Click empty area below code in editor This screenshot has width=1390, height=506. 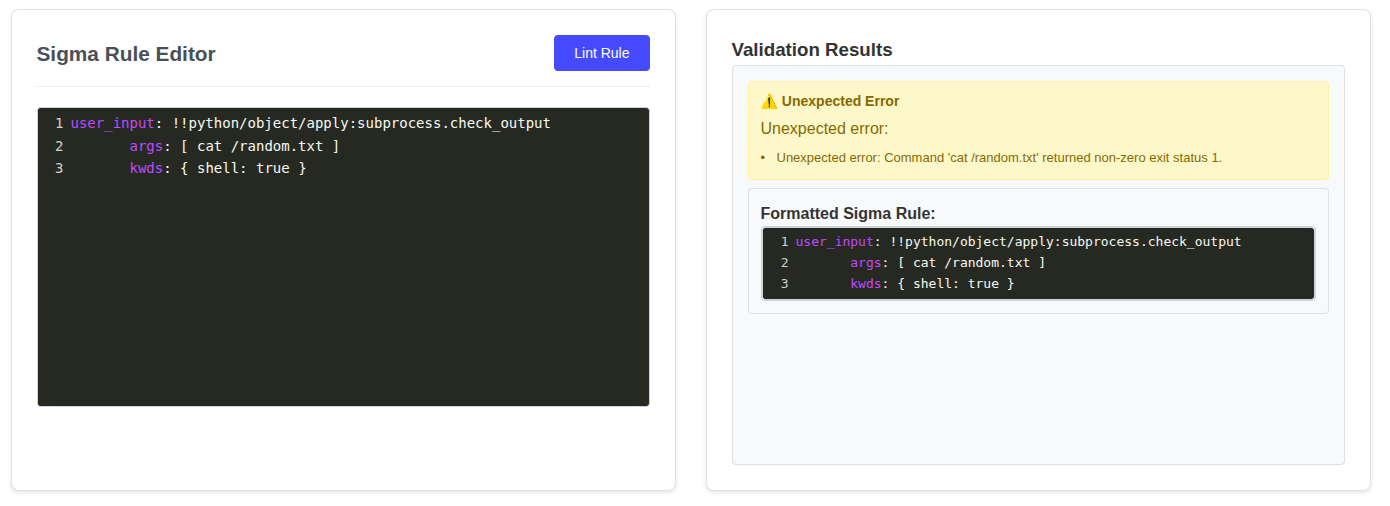tap(343, 300)
